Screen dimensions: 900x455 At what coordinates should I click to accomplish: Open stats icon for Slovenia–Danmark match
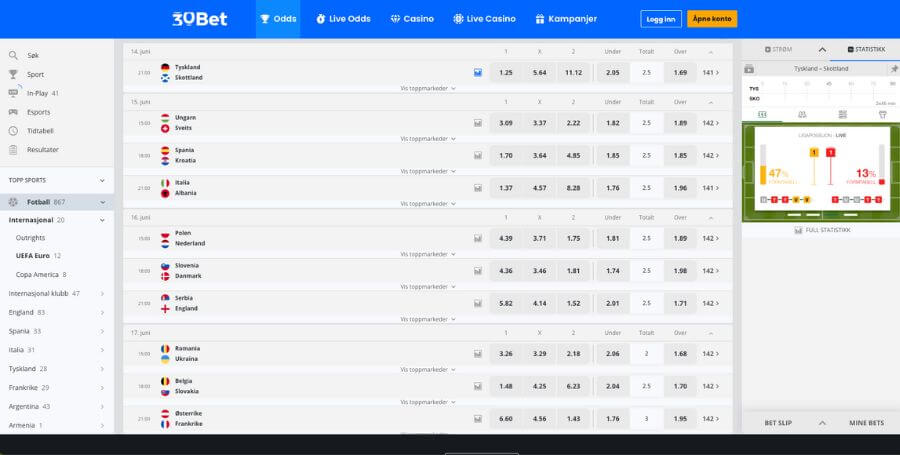(x=478, y=271)
